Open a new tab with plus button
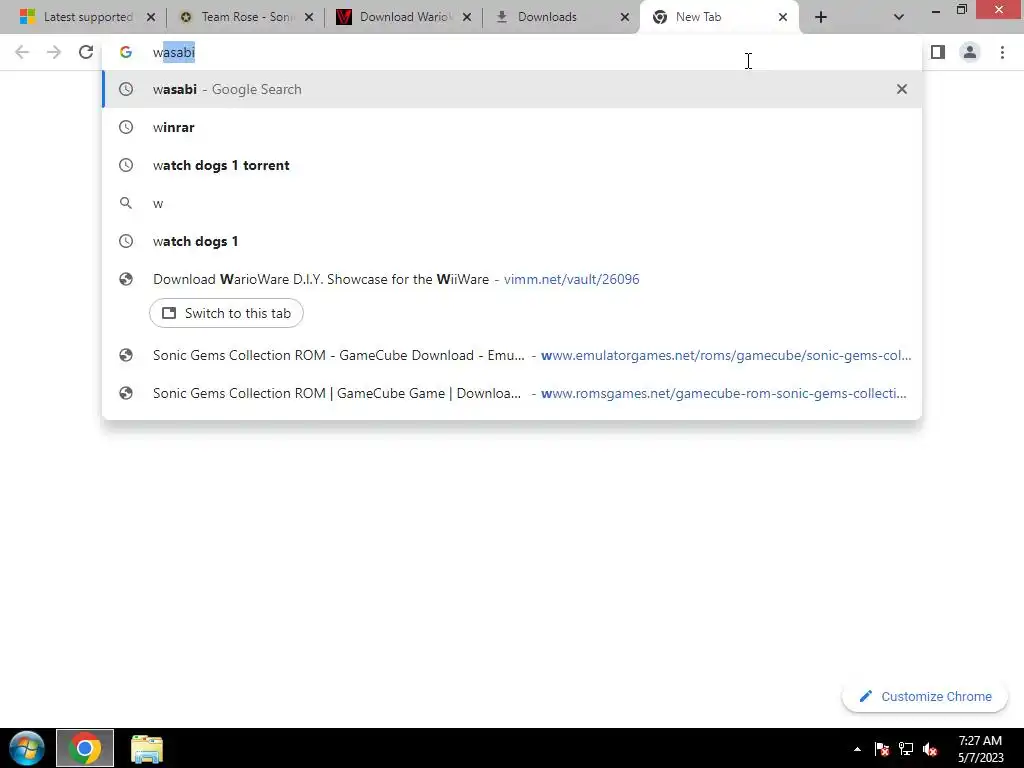The width and height of the screenshot is (1024, 768). [821, 17]
